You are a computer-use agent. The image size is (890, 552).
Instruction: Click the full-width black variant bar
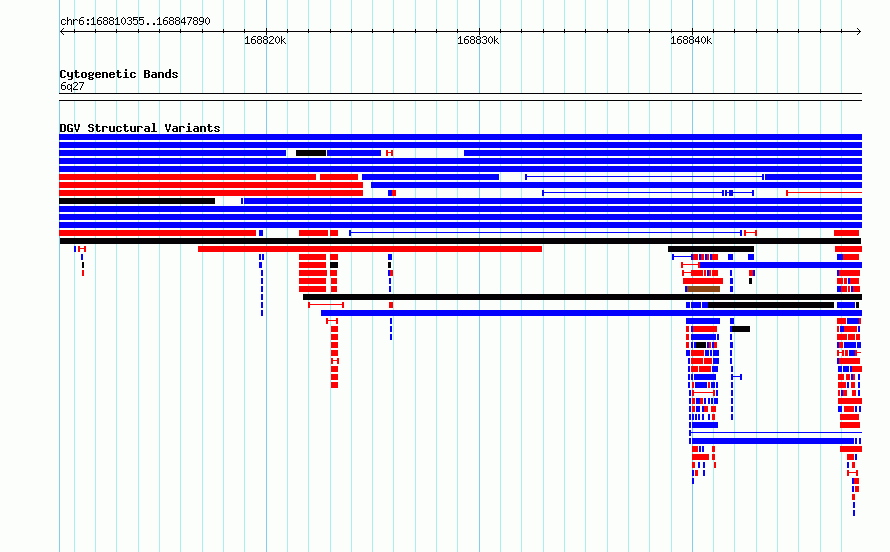(x=460, y=241)
